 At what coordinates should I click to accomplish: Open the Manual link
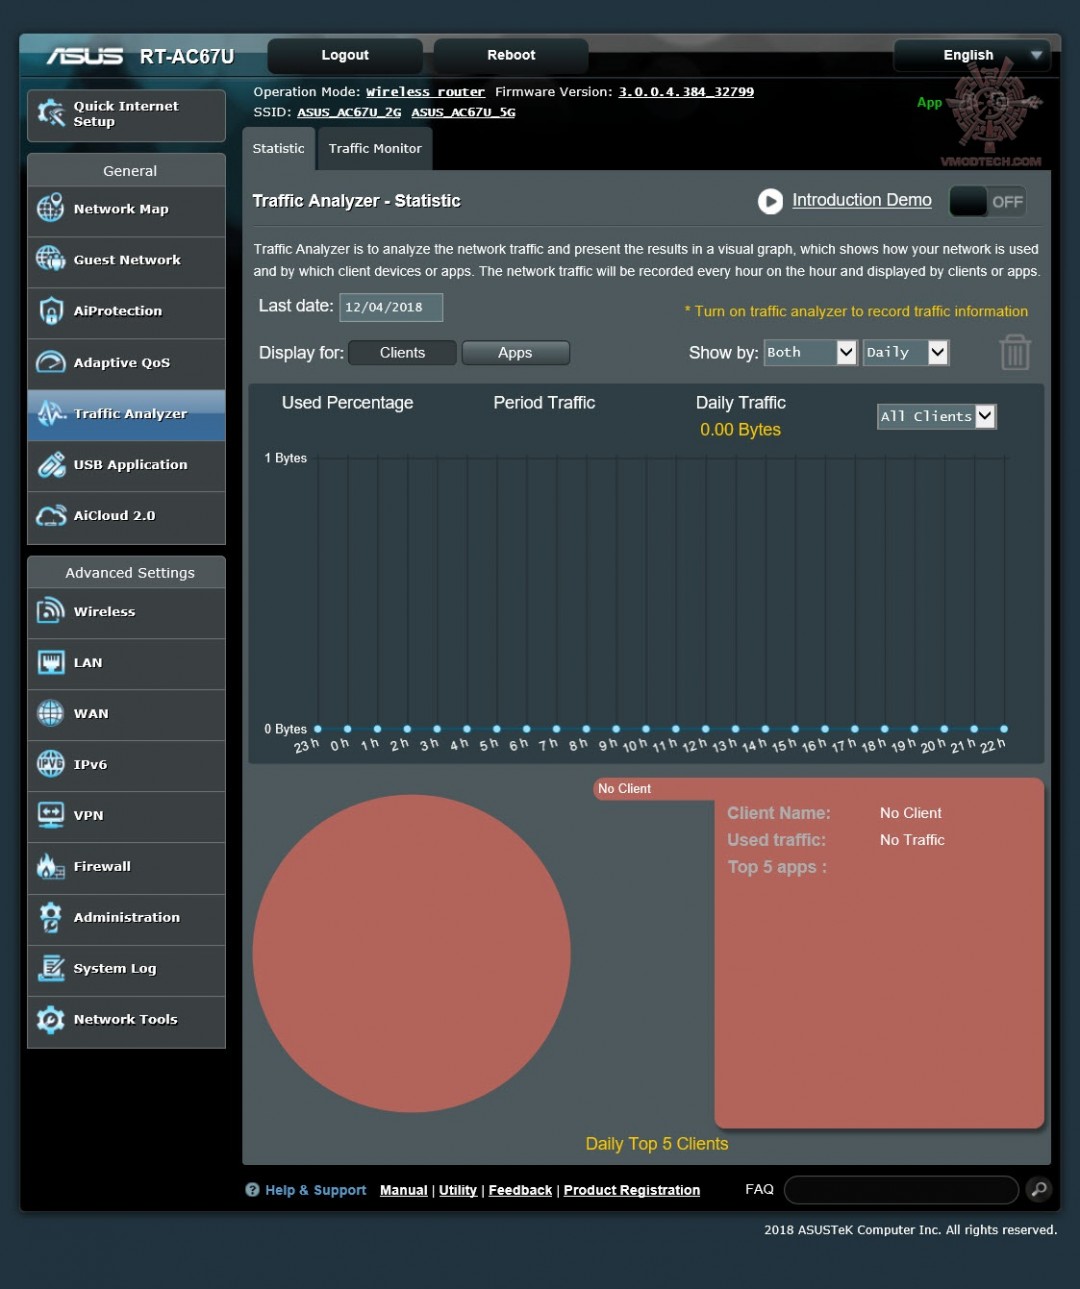404,1190
